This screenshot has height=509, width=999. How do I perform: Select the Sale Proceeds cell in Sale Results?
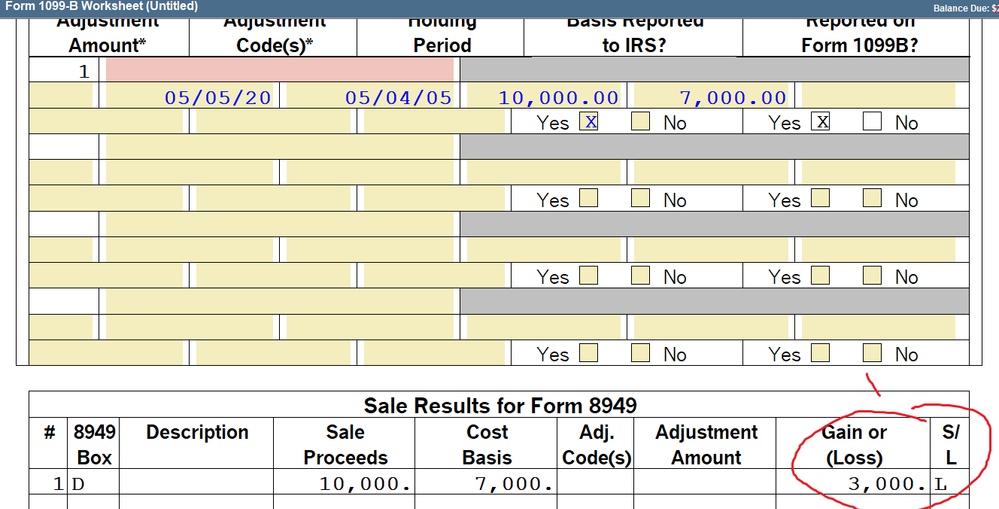pyautogui.click(x=345, y=484)
